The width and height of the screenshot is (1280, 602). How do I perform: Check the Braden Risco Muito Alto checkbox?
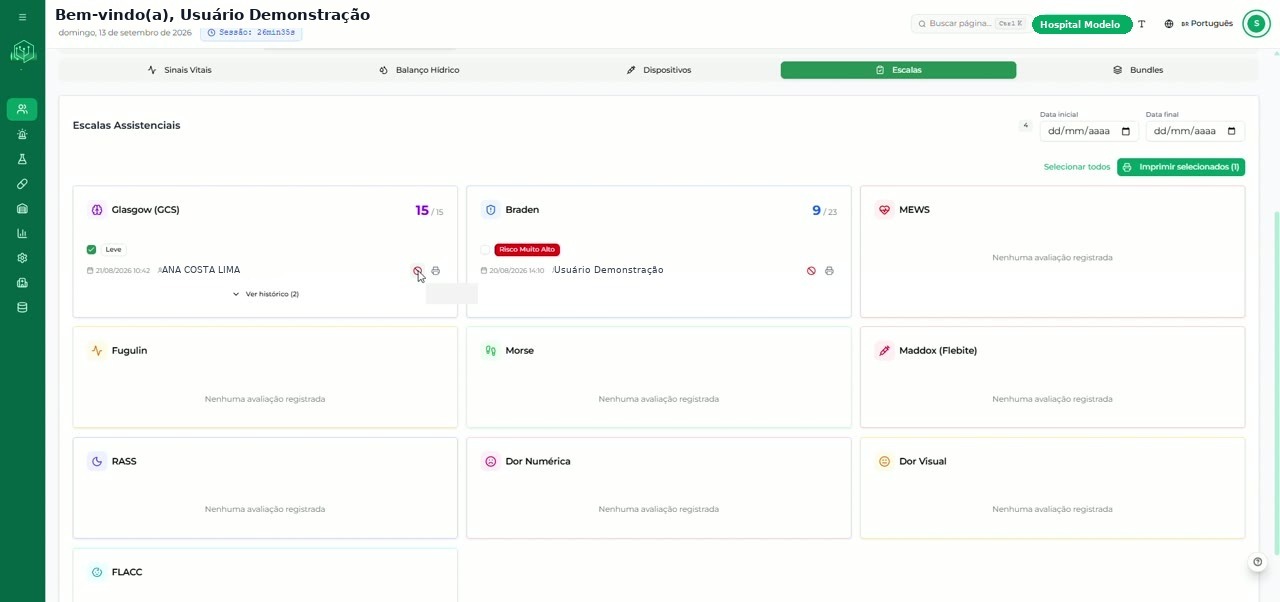485,250
